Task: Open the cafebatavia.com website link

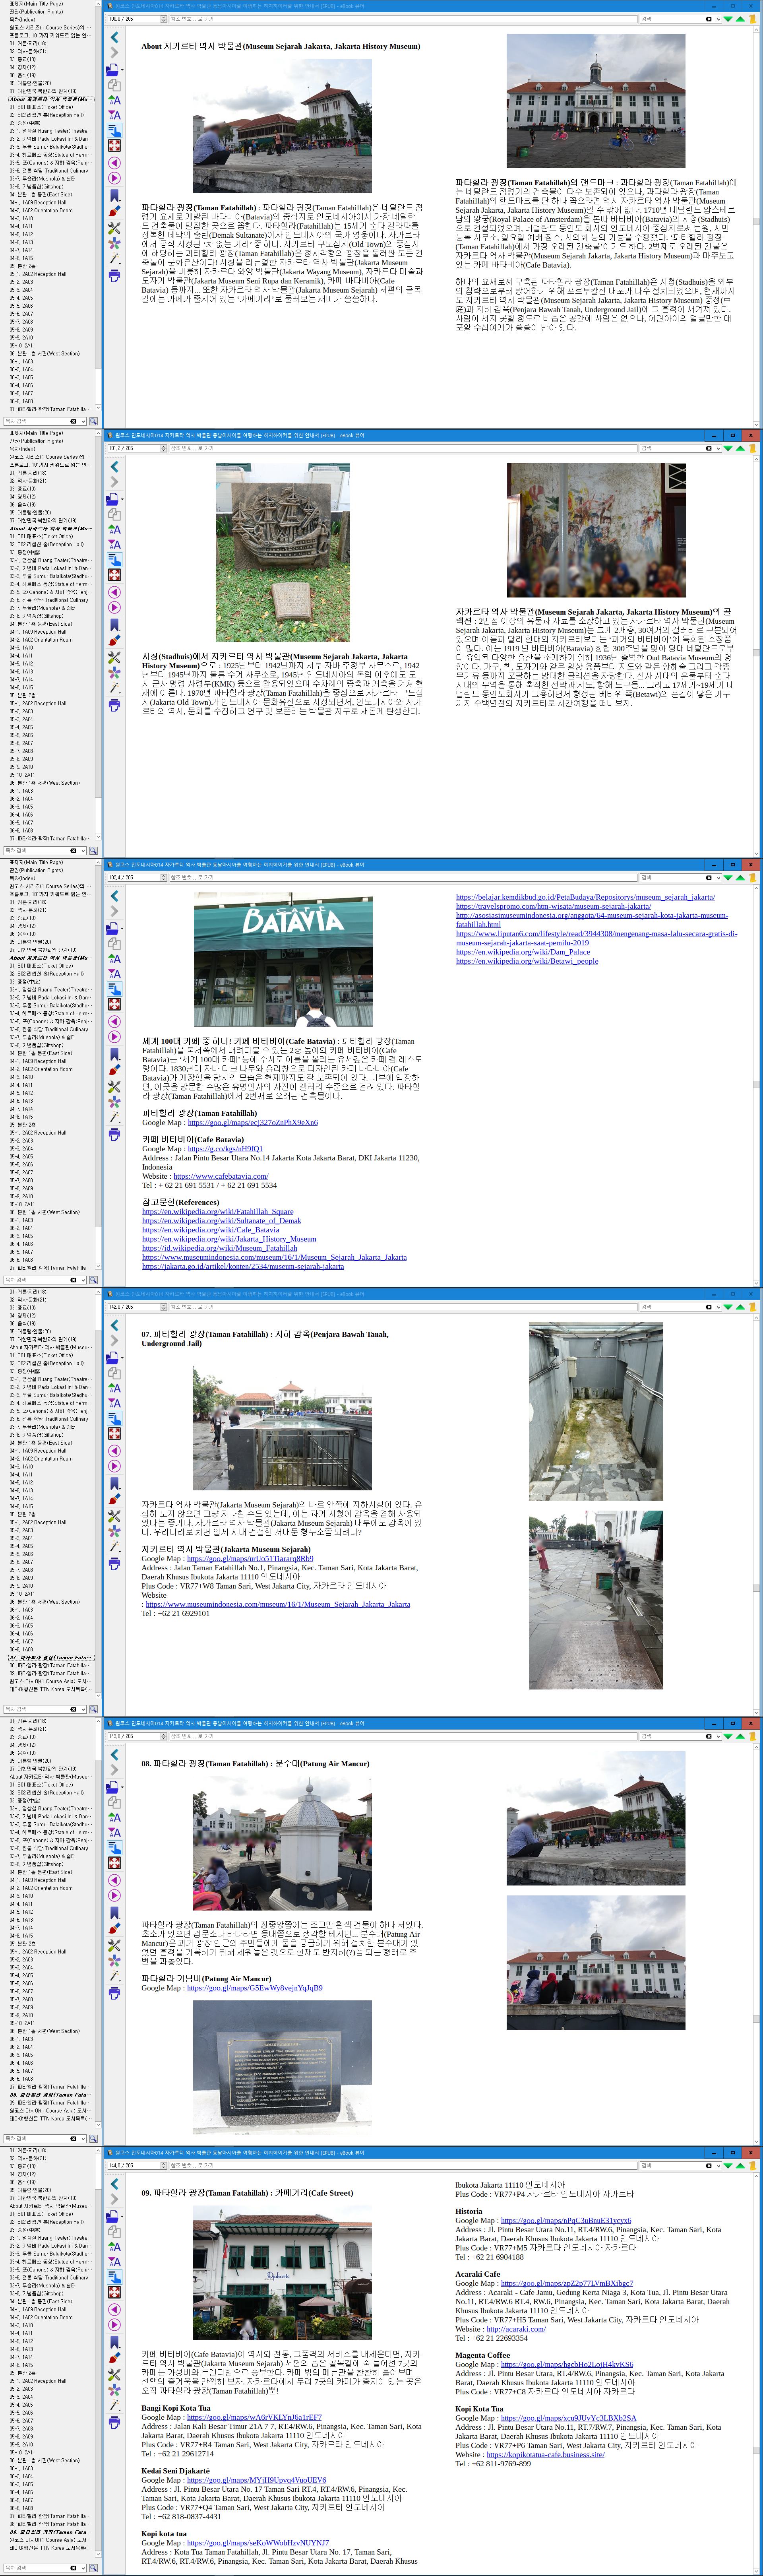Action: pos(220,1176)
